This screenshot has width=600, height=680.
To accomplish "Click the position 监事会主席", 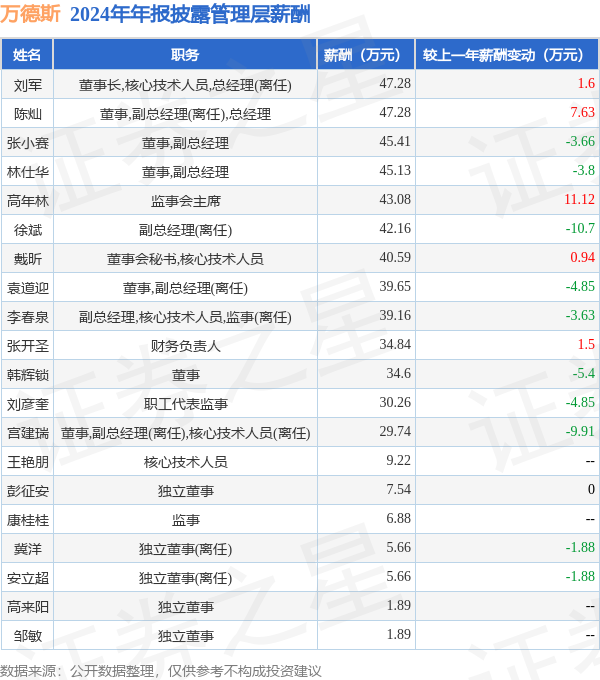I will (185, 201).
